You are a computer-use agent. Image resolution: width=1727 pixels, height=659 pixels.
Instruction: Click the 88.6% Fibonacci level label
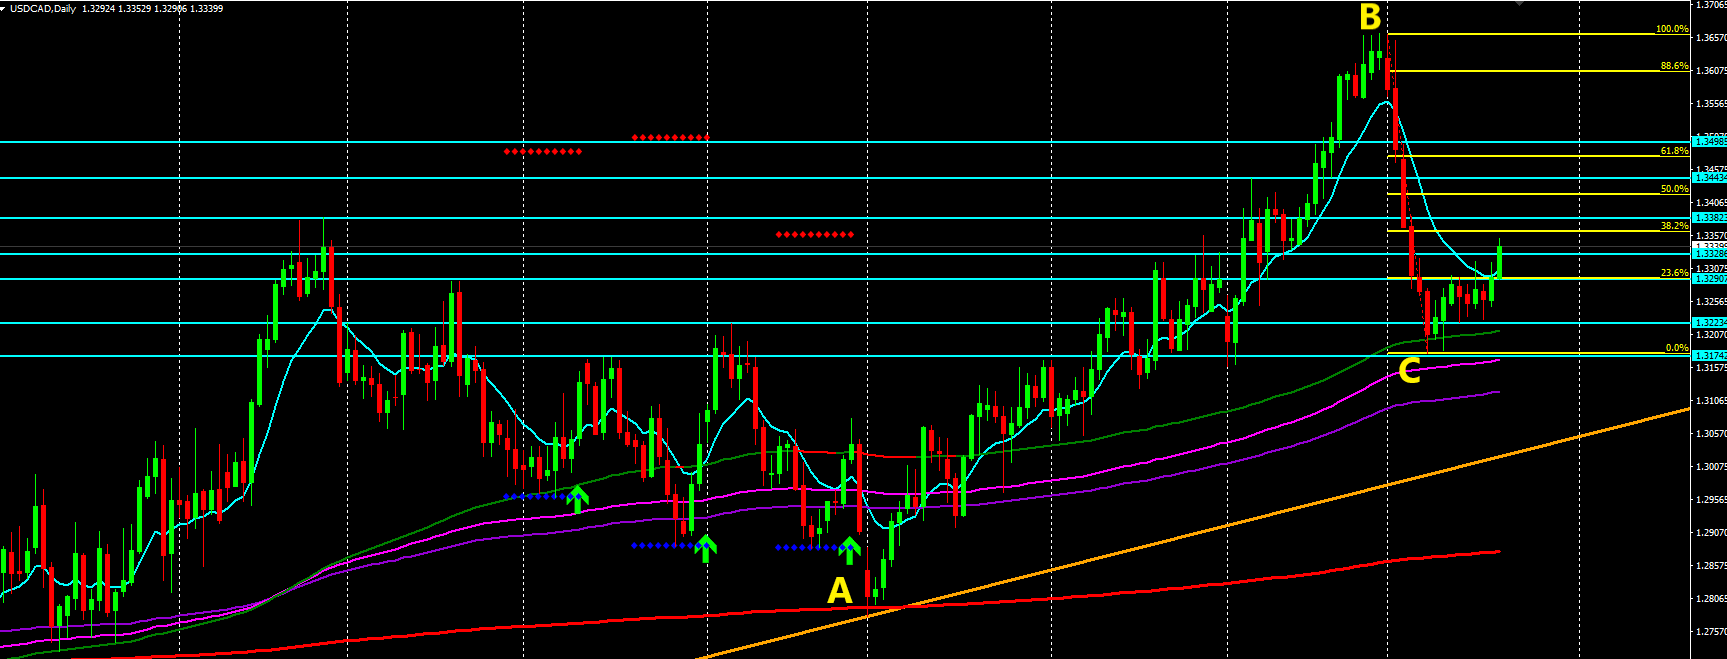pos(1673,66)
